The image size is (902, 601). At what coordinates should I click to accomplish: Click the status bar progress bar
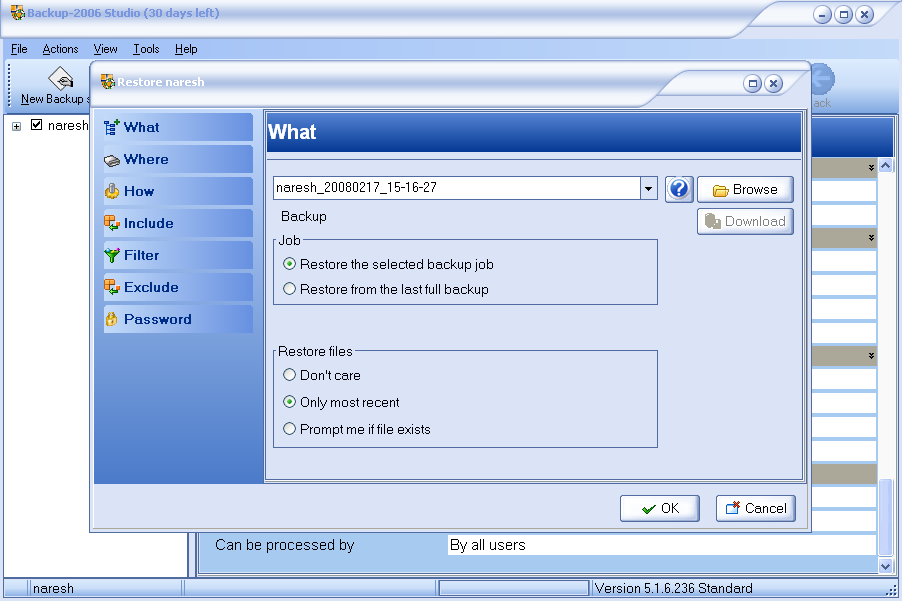pyautogui.click(x=514, y=588)
